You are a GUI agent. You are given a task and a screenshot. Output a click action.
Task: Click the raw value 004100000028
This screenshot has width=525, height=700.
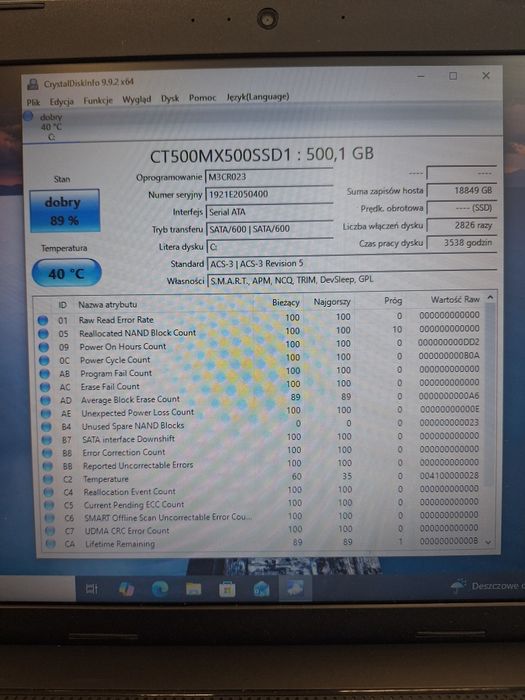449,475
